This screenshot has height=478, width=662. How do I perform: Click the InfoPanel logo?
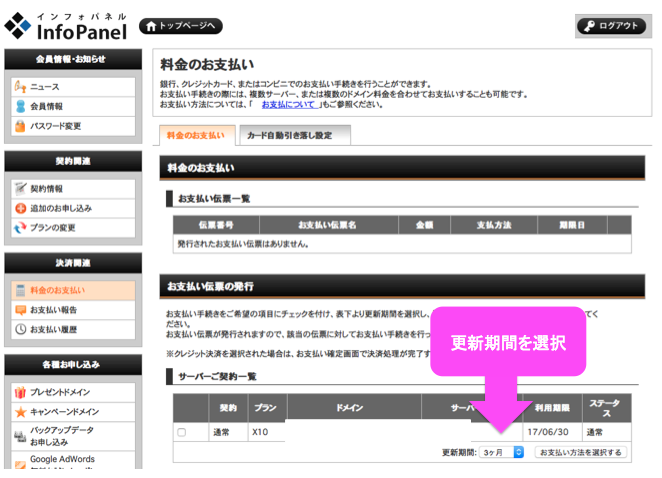[66, 26]
